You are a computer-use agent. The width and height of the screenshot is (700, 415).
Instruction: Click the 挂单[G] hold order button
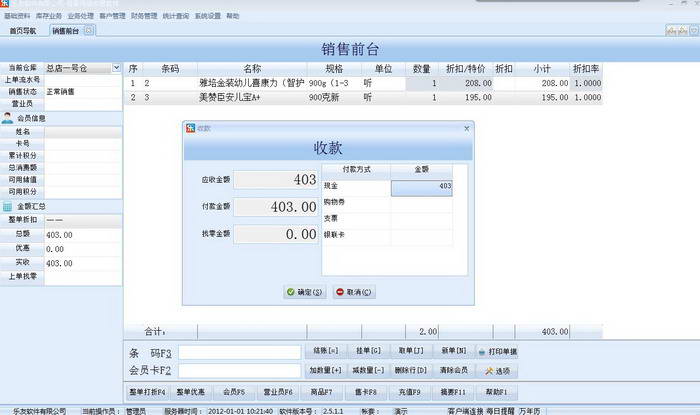(x=368, y=351)
